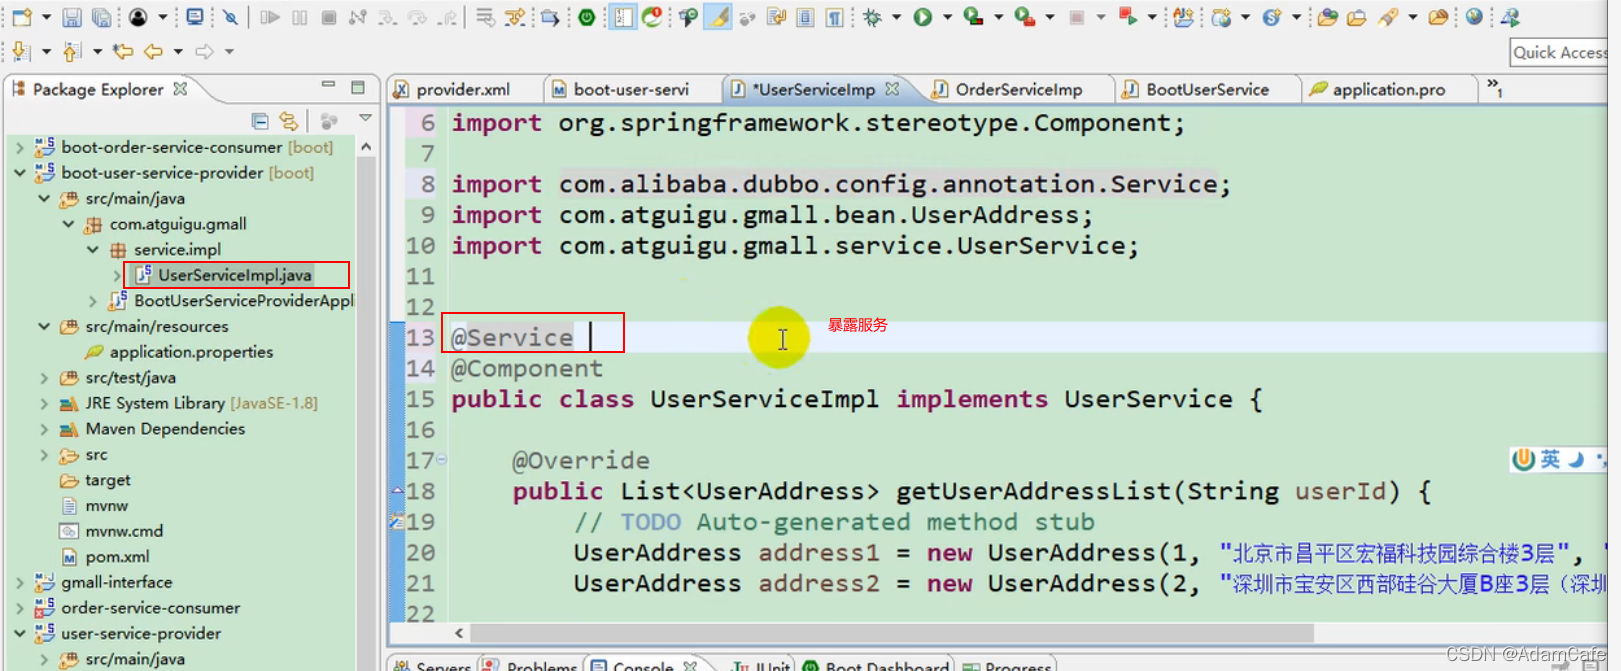Collapse the boot-user-service-provider project

20,173
